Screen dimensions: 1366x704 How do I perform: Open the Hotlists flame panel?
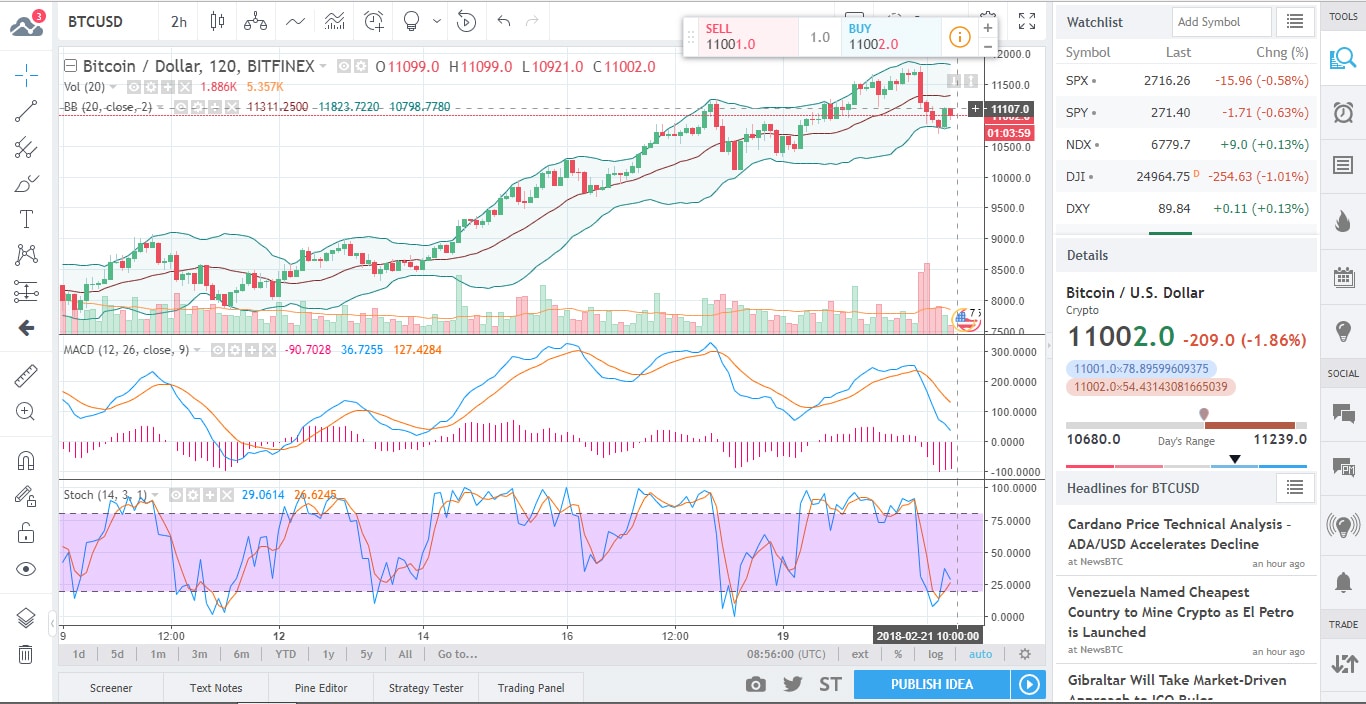[1343, 220]
